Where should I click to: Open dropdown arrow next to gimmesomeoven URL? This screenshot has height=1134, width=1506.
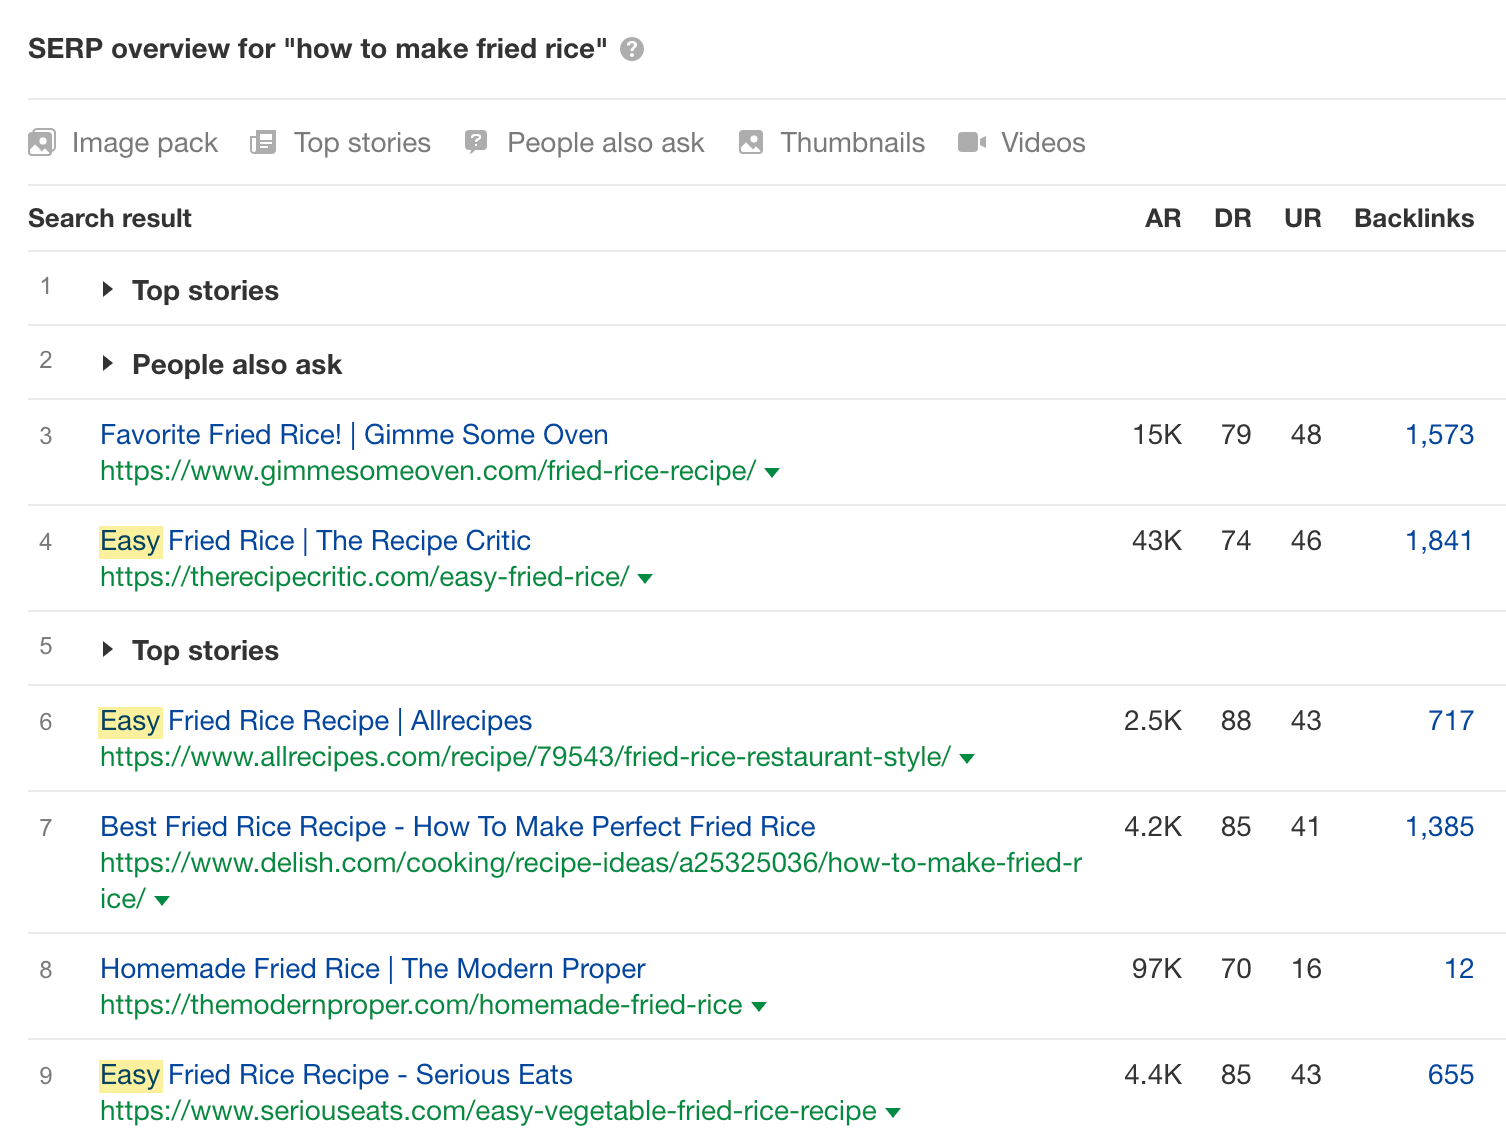[772, 472]
